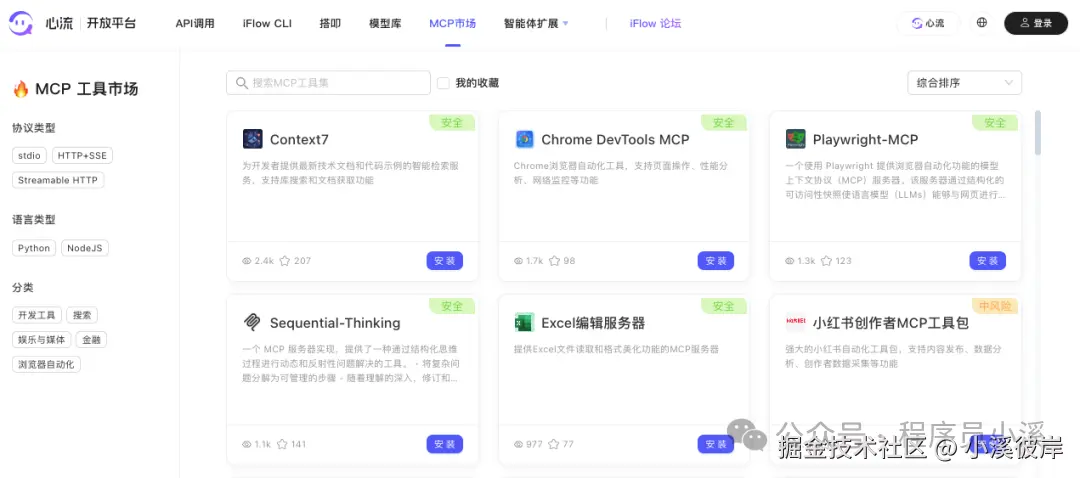Click the 心流 logo icon in header
This screenshot has height=478, width=1080.
(21, 23)
